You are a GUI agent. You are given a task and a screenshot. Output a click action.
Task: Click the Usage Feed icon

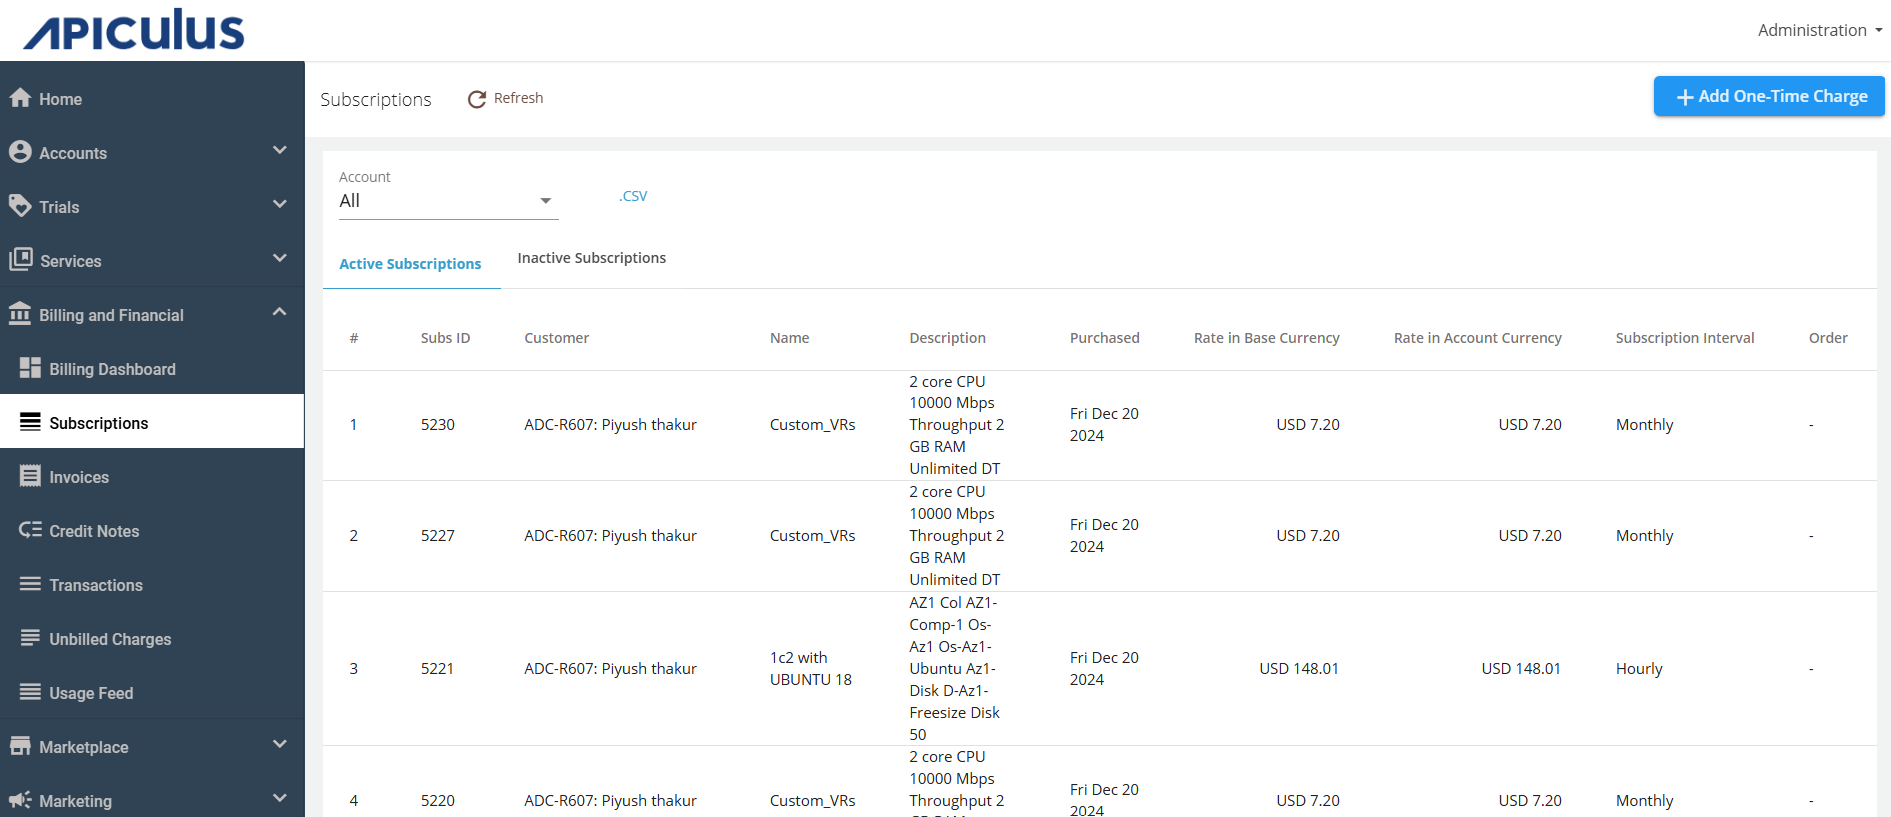coord(30,692)
